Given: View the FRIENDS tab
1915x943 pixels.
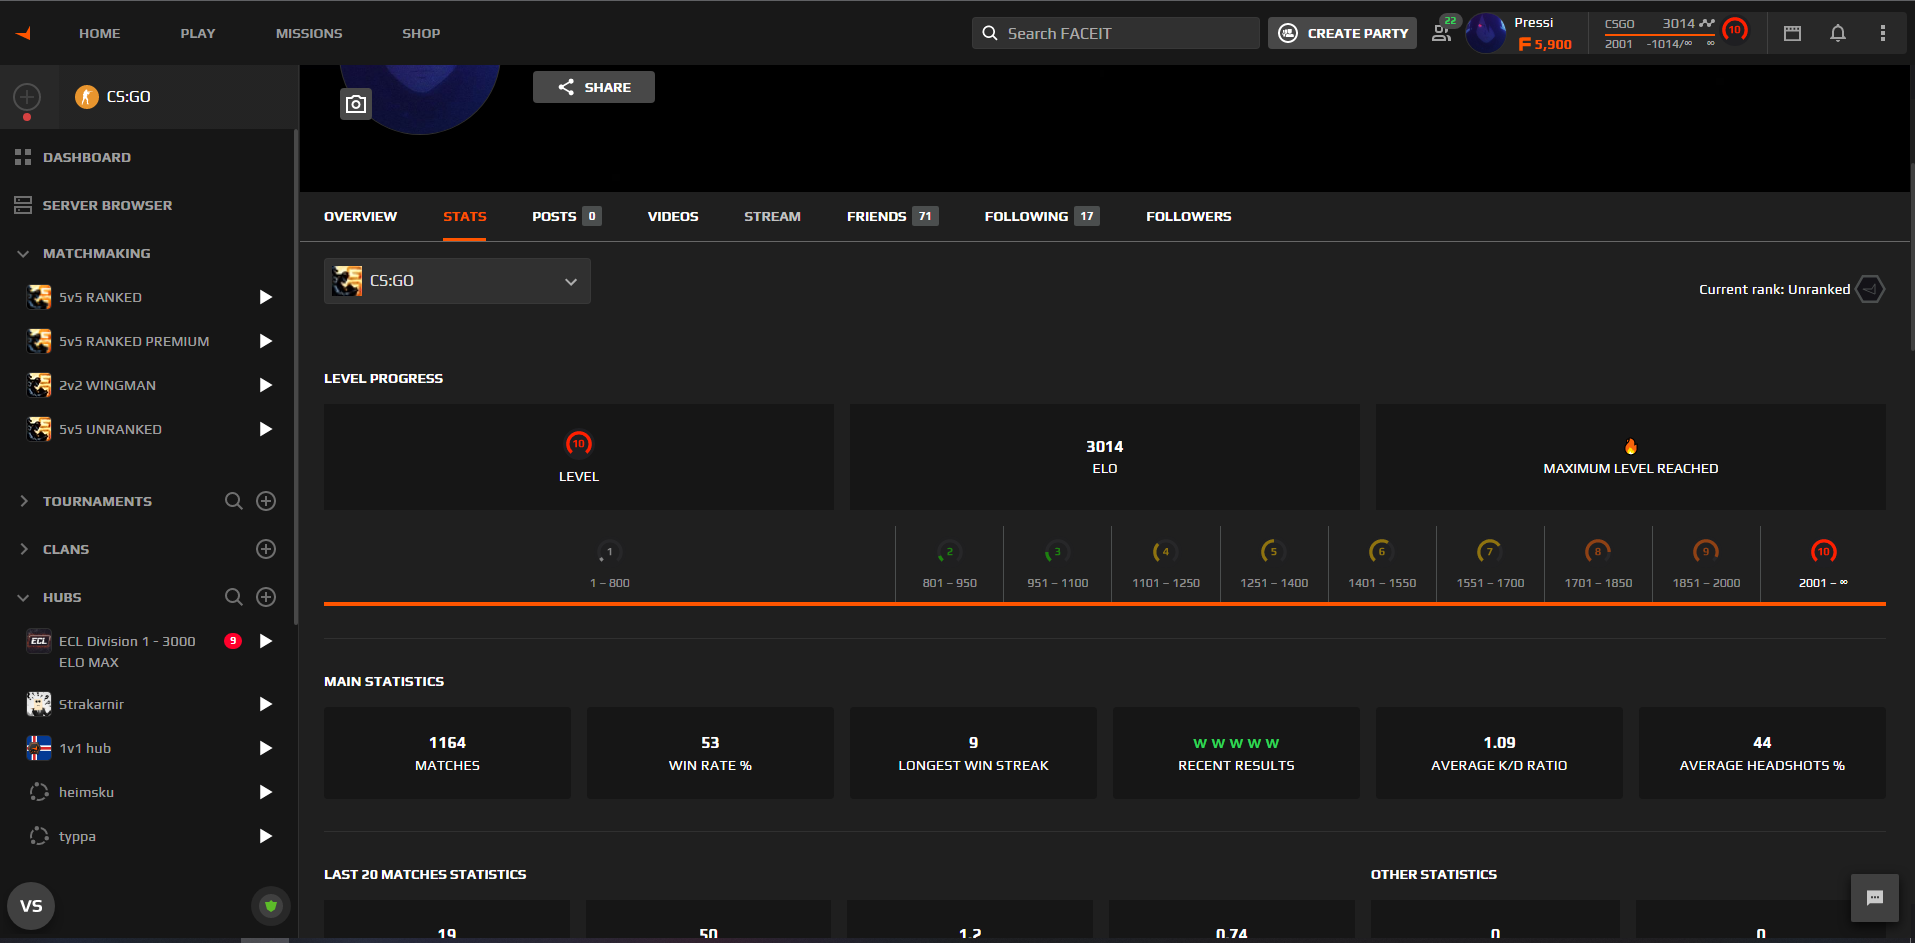Looking at the screenshot, I should (892, 216).
